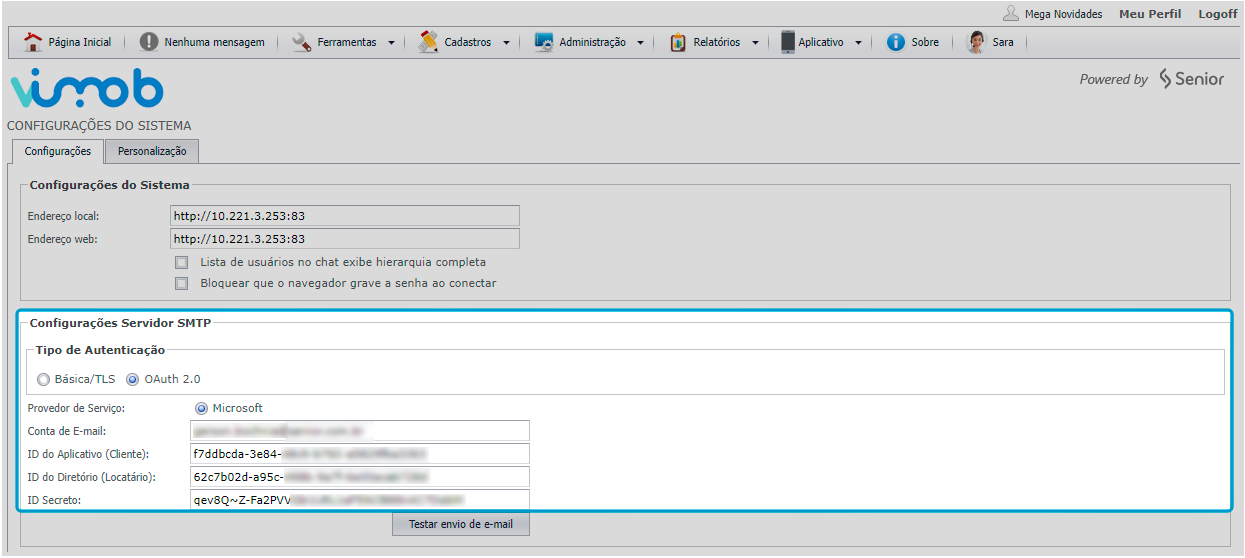1245x558 pixels.
Task: Click the Administração monitor icon
Action: (544, 42)
